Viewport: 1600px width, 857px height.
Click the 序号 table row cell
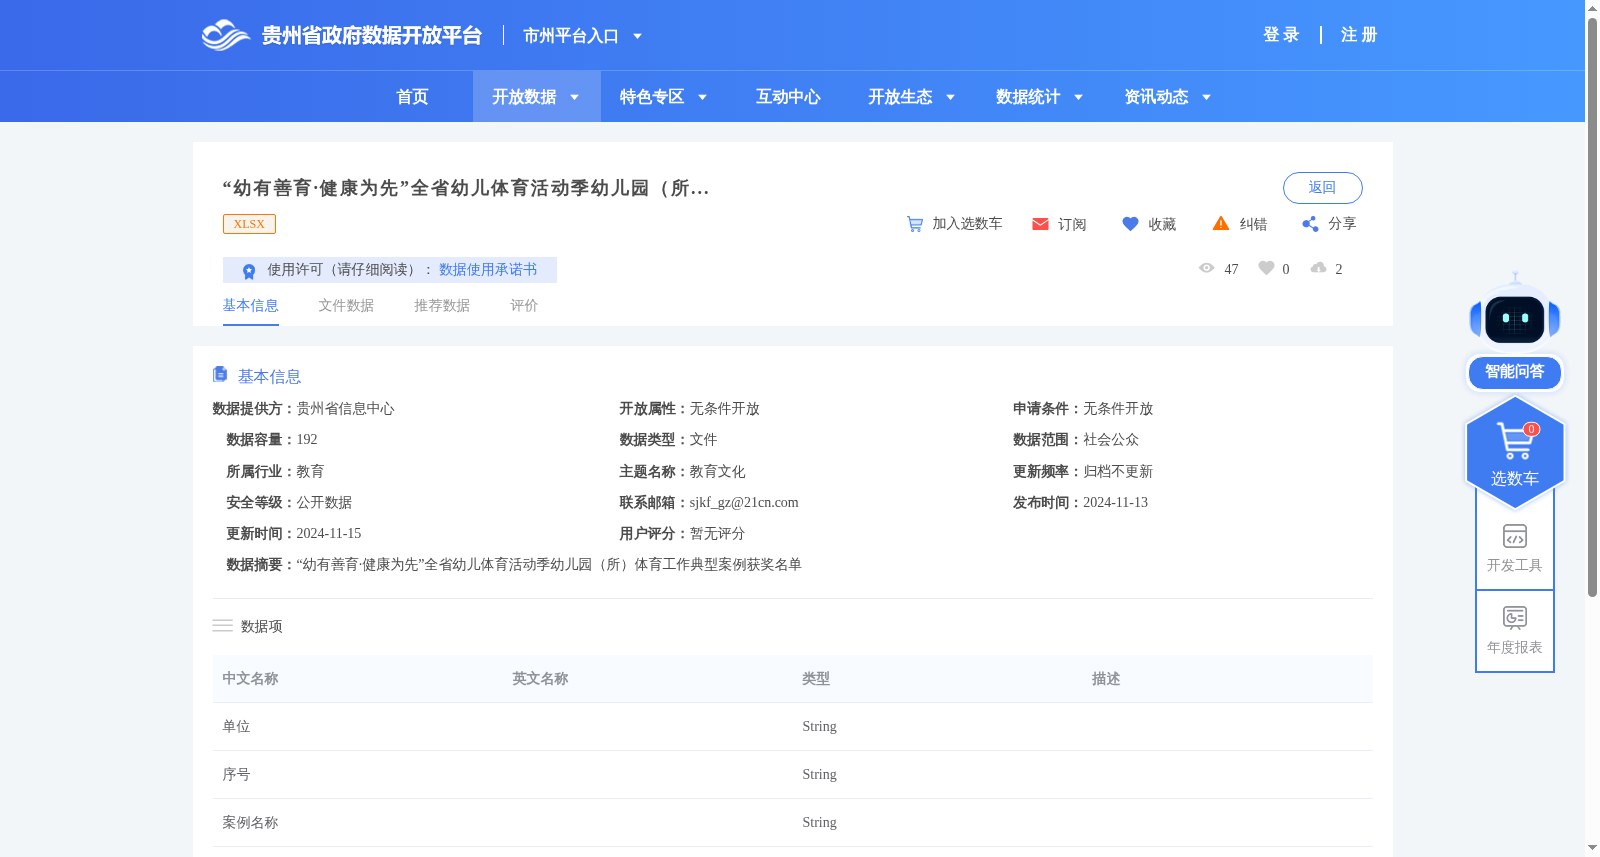[236, 775]
